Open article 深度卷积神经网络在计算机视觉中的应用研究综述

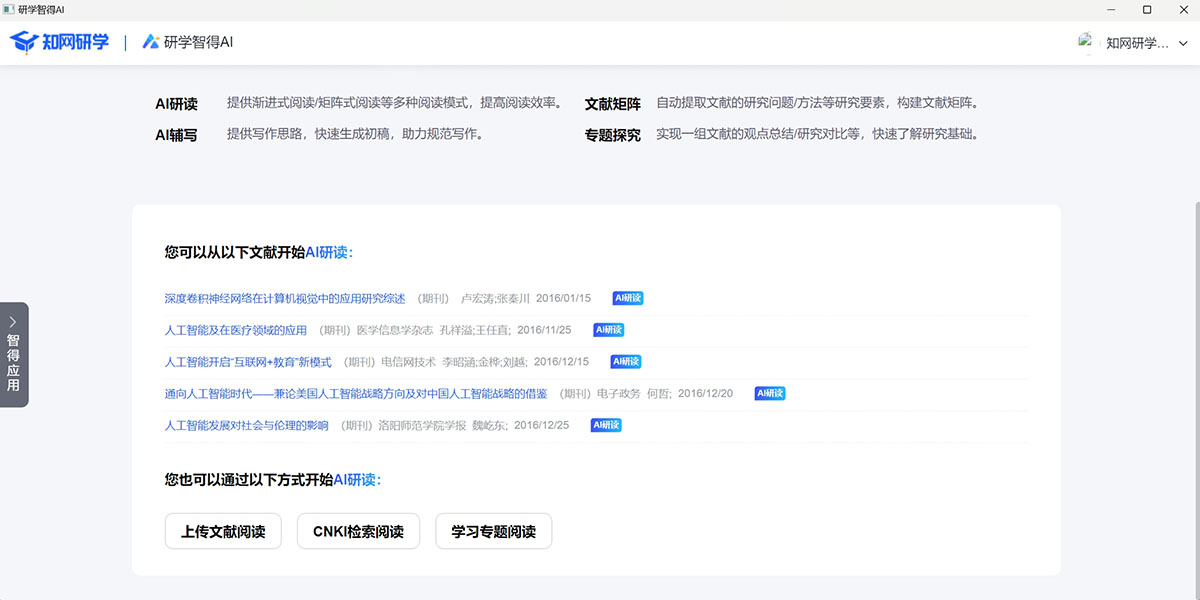pos(285,298)
